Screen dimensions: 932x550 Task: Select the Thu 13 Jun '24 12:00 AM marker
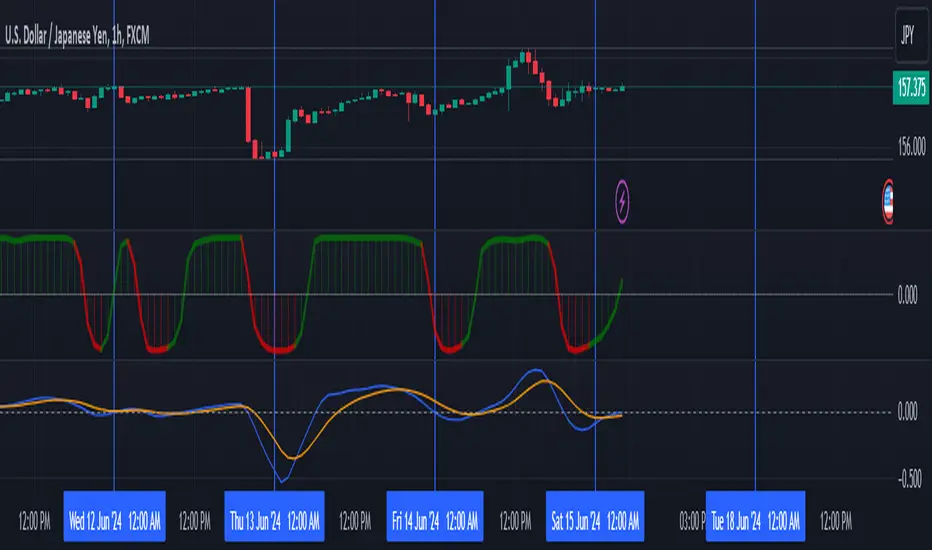[x=274, y=516]
